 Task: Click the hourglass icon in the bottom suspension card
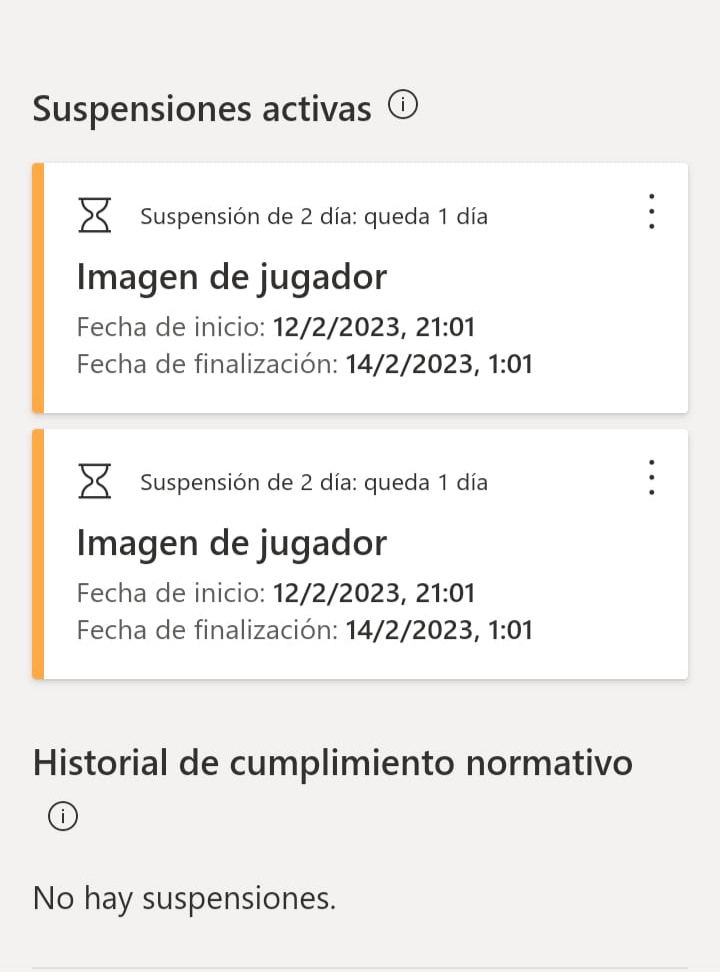pos(95,482)
